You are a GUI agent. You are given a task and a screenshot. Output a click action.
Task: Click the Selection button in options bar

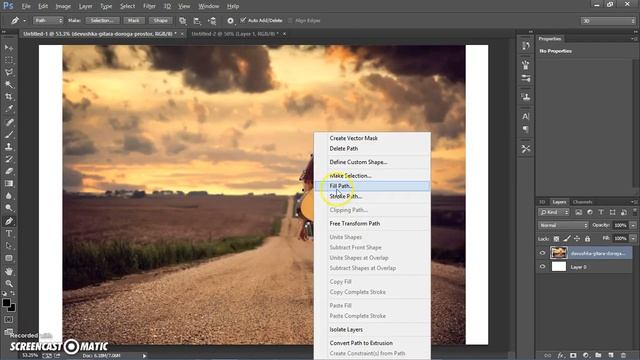pos(102,20)
